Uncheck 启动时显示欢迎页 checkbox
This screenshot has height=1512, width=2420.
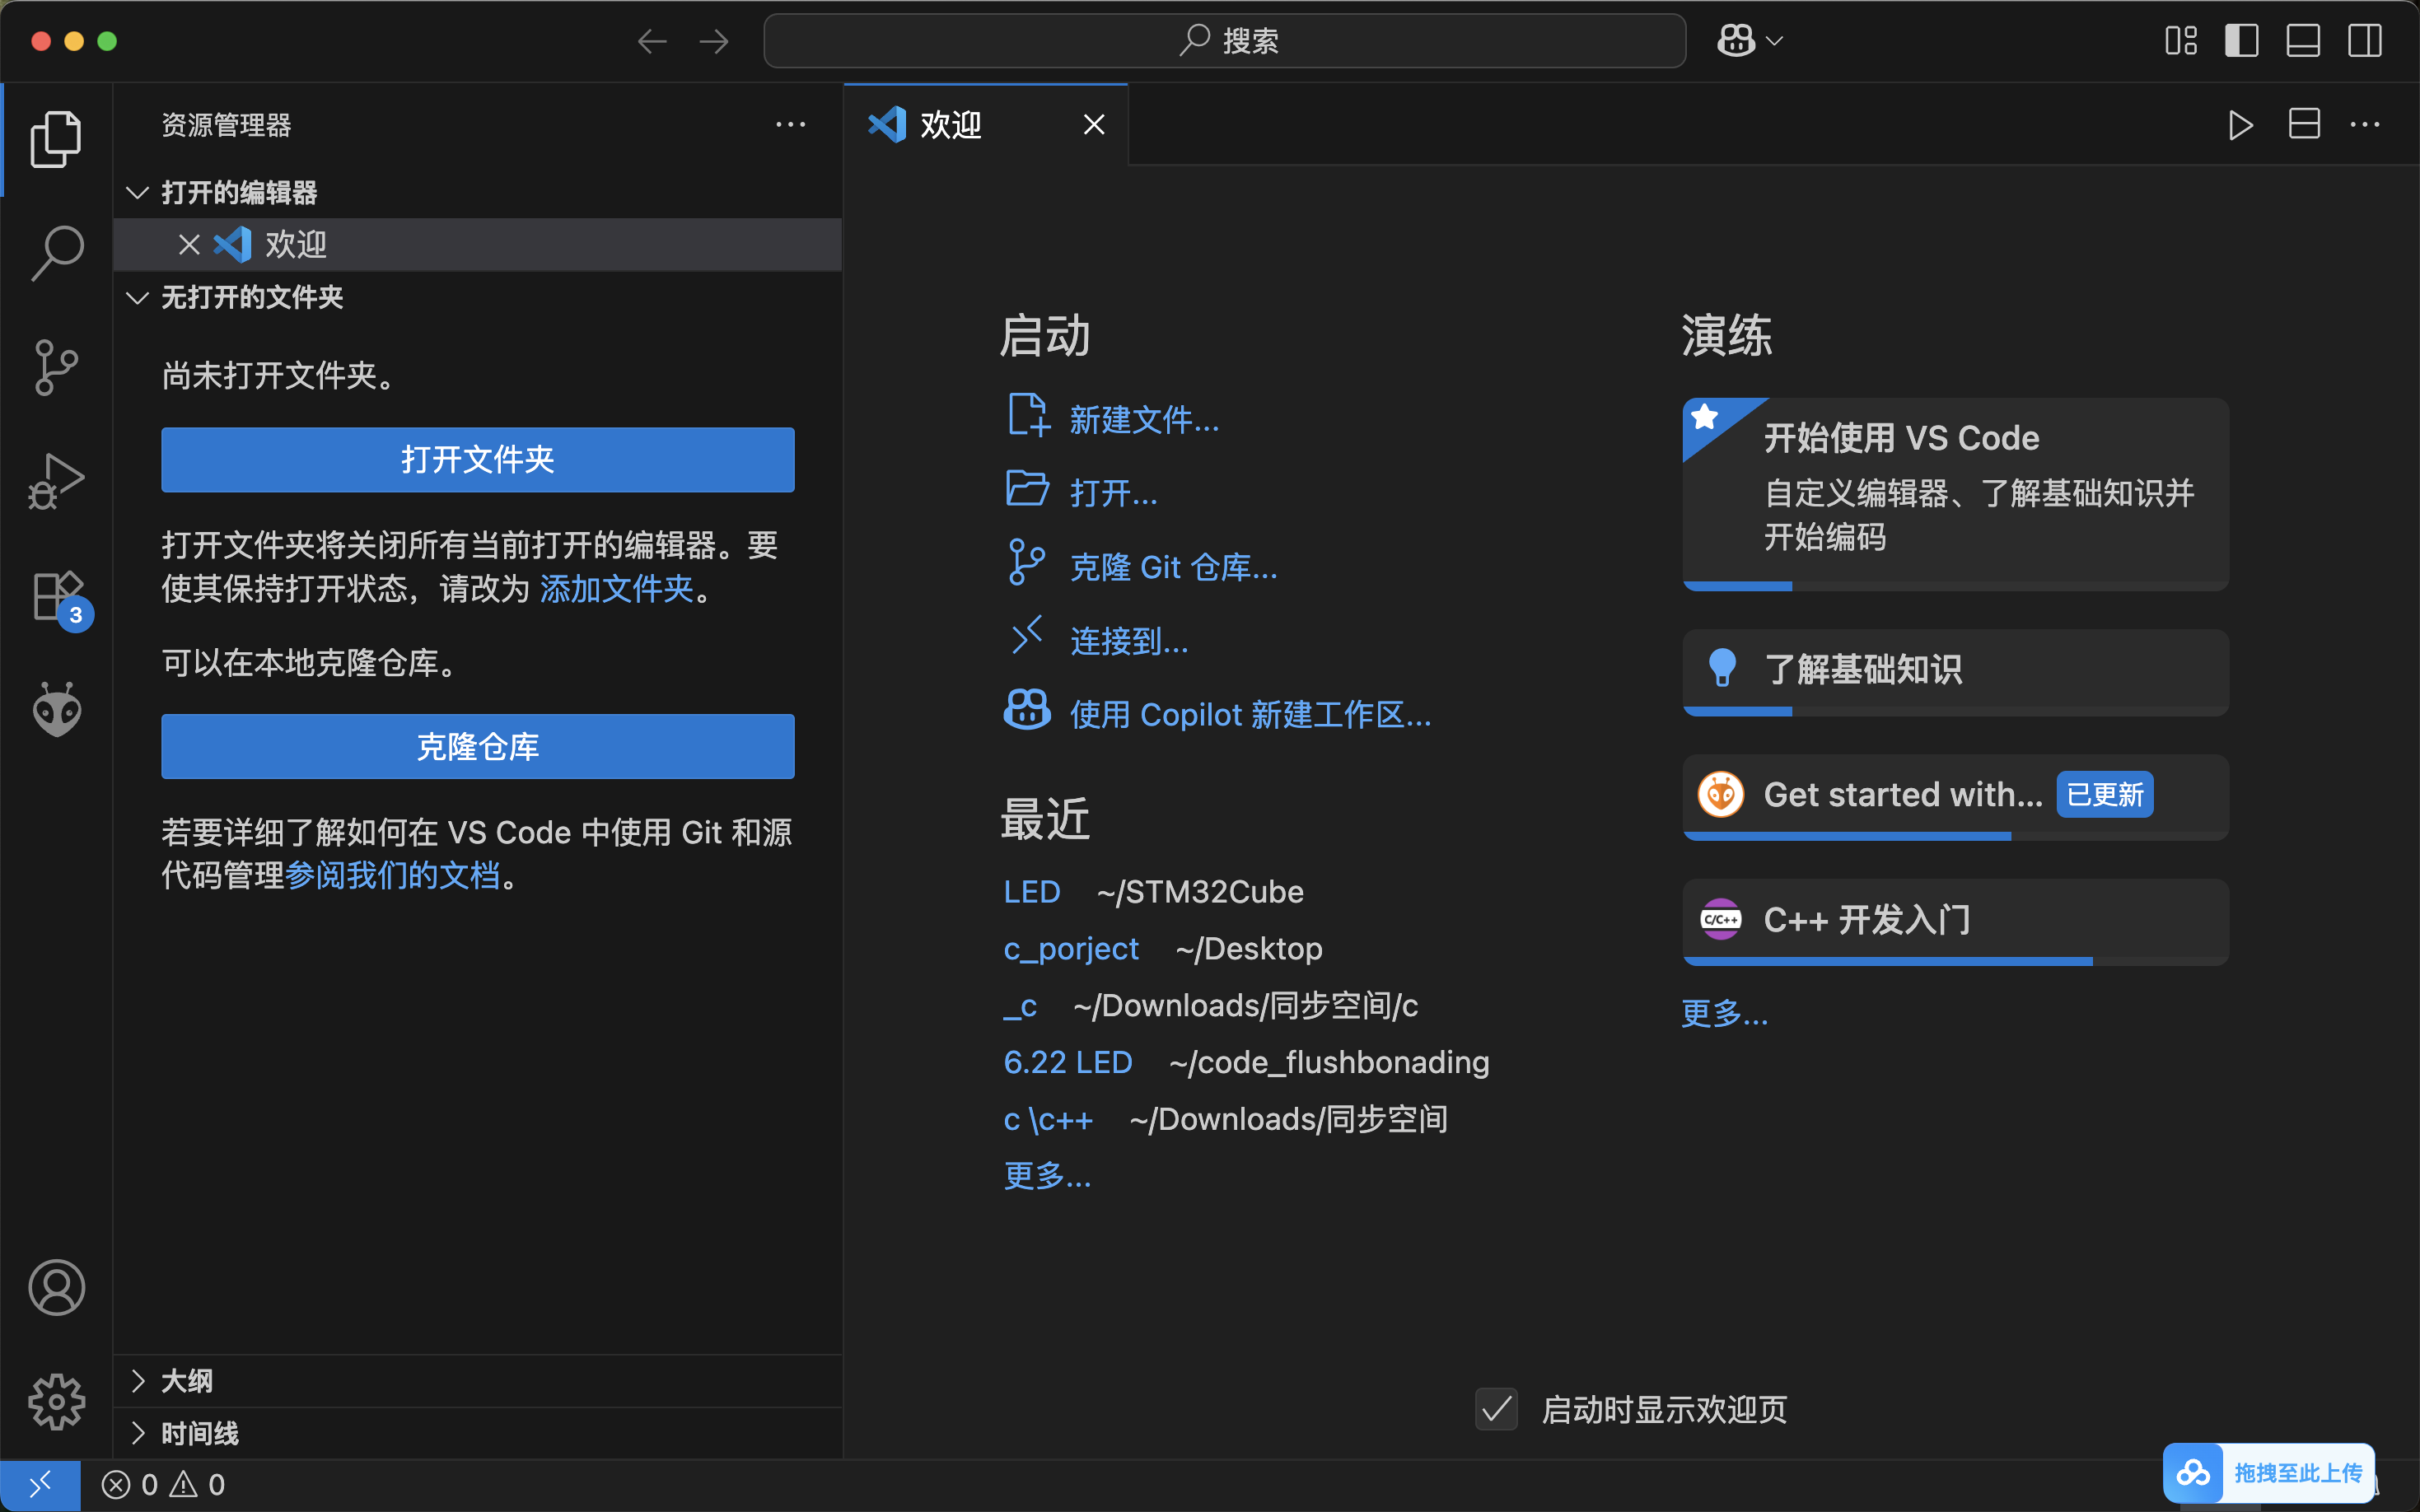(x=1497, y=1409)
